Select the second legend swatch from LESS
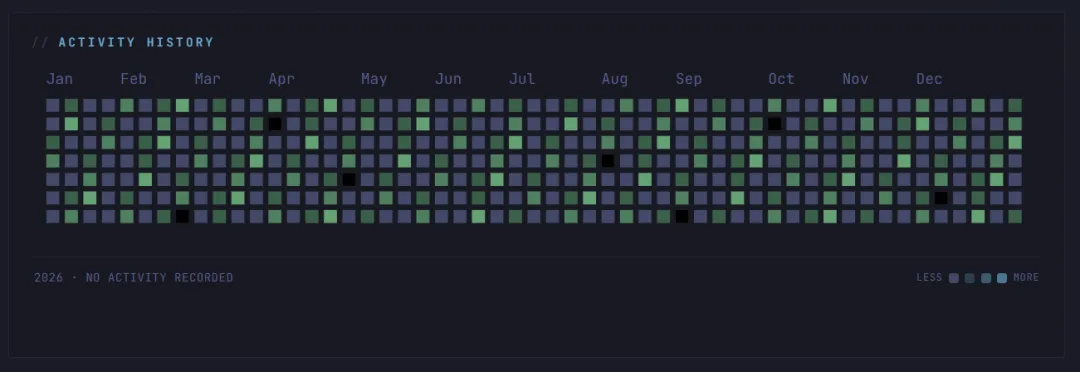1080x372 pixels. pos(970,278)
